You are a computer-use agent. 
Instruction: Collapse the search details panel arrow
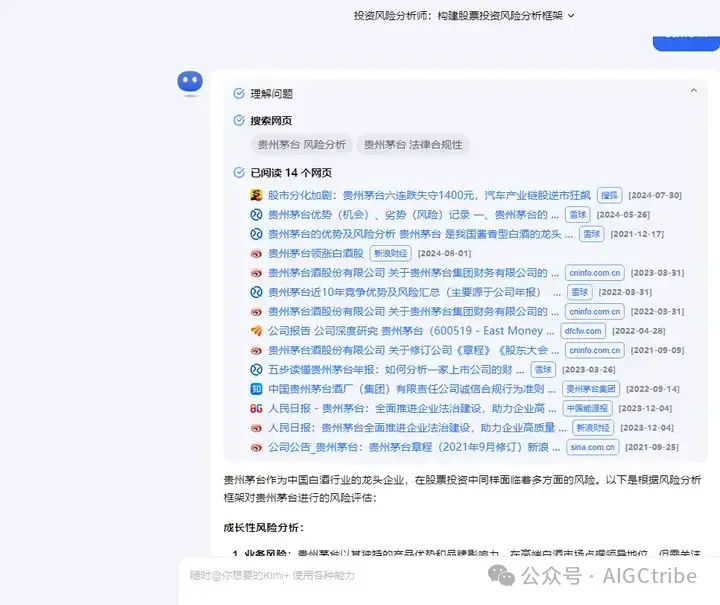694,91
